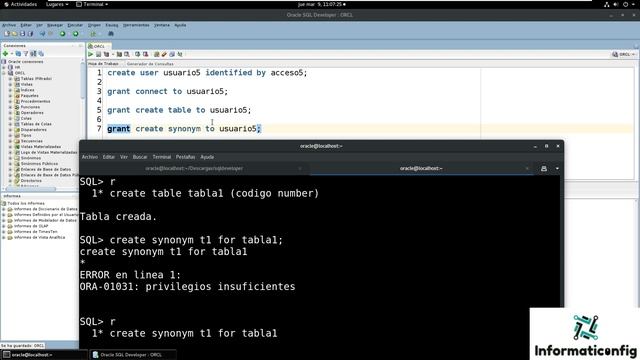Open Editar menu in terminal window
The height and width of the screenshot is (360, 640).
pyautogui.click(x=109, y=157)
